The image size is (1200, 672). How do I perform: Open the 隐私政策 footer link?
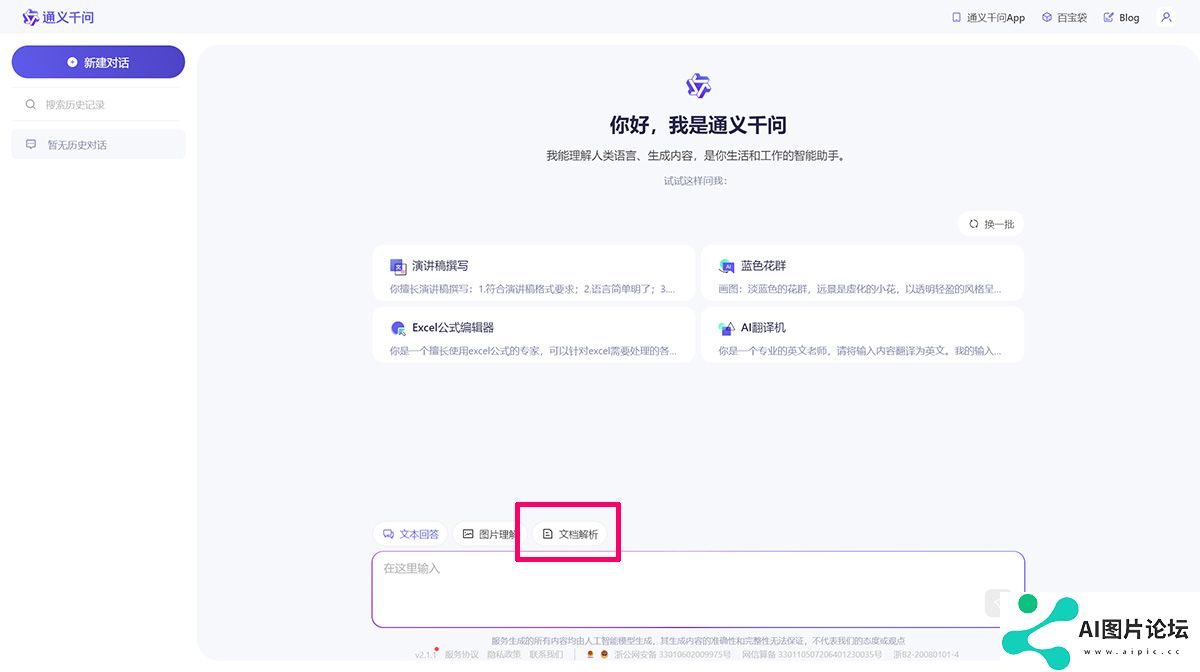(x=503, y=655)
